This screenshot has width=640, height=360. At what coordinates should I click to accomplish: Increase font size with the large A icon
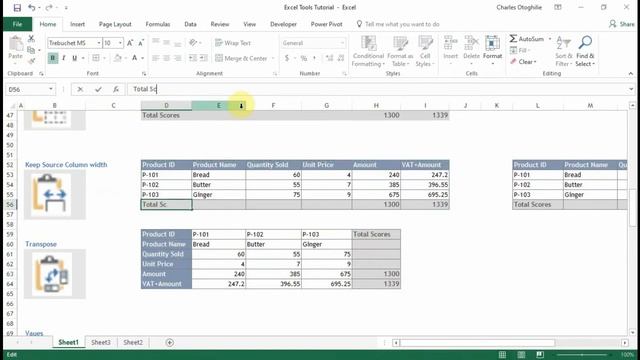130,43
